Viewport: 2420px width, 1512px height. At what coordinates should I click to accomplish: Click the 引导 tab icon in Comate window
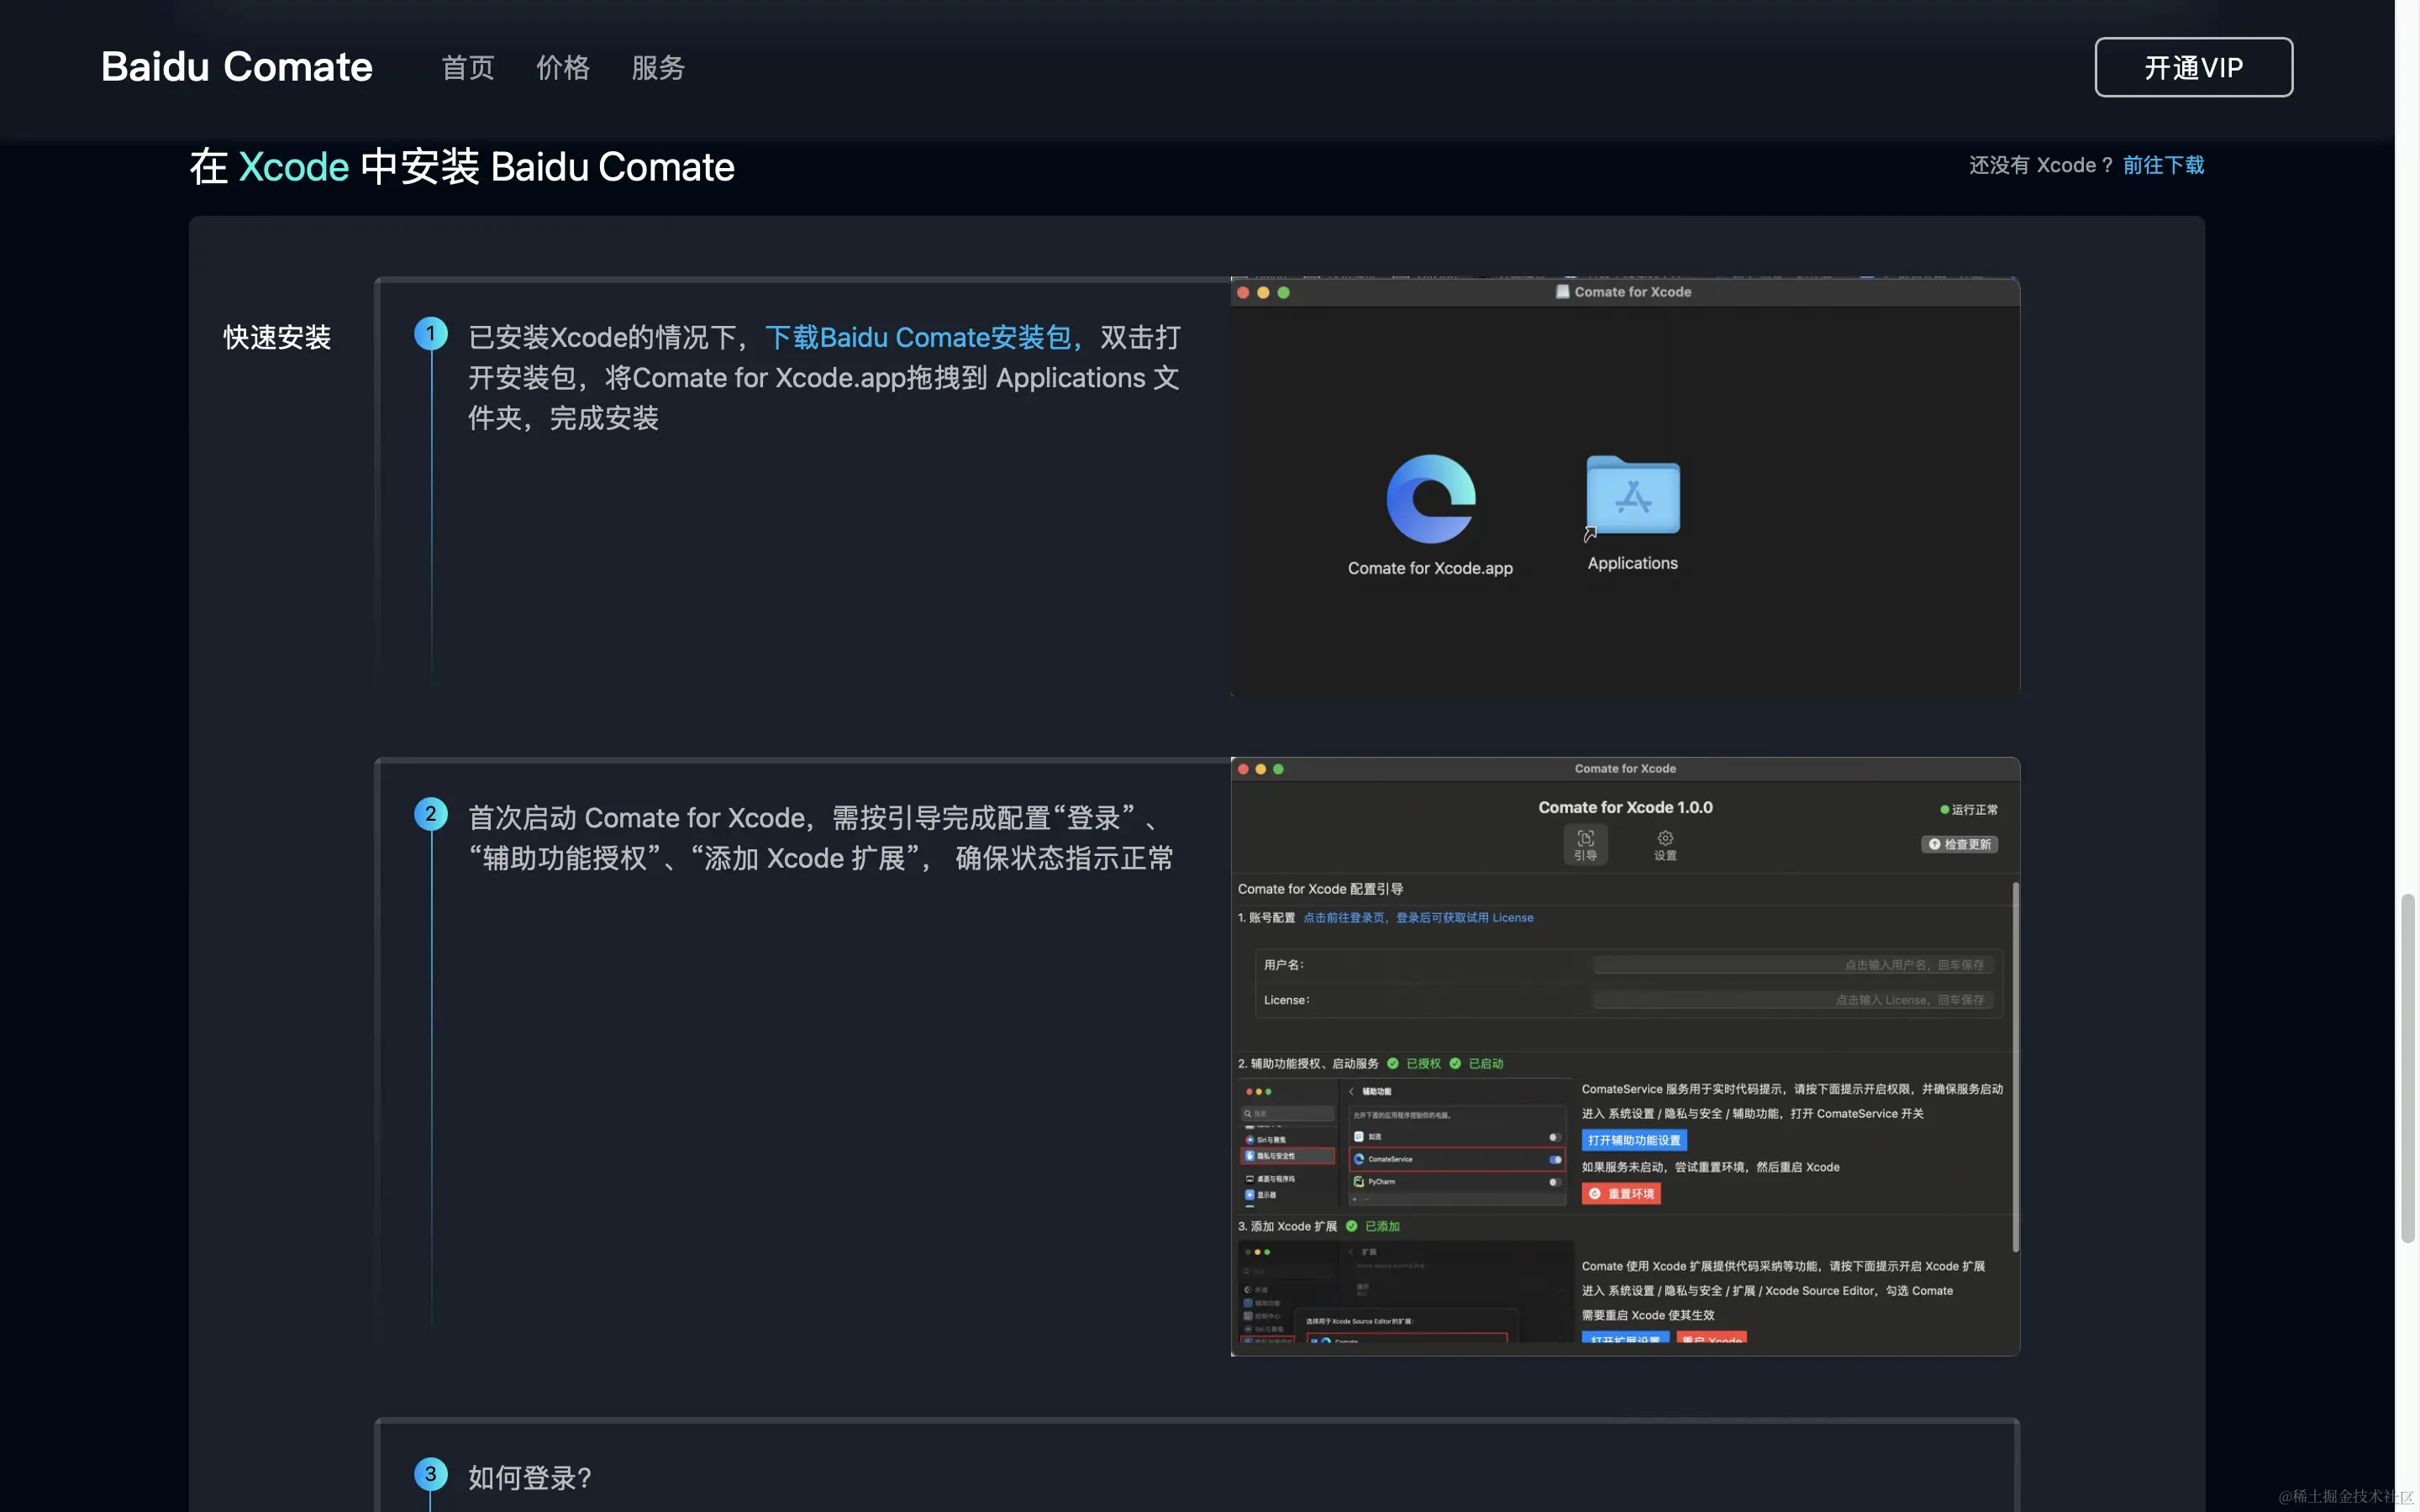[x=1585, y=845]
